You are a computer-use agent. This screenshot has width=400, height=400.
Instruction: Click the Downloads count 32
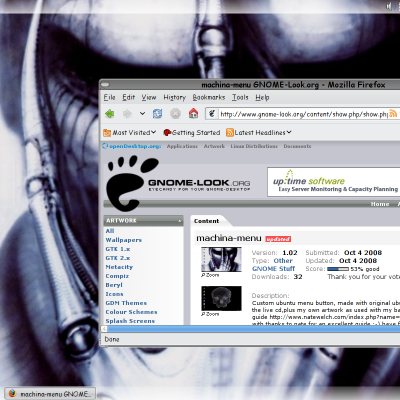tap(298, 277)
